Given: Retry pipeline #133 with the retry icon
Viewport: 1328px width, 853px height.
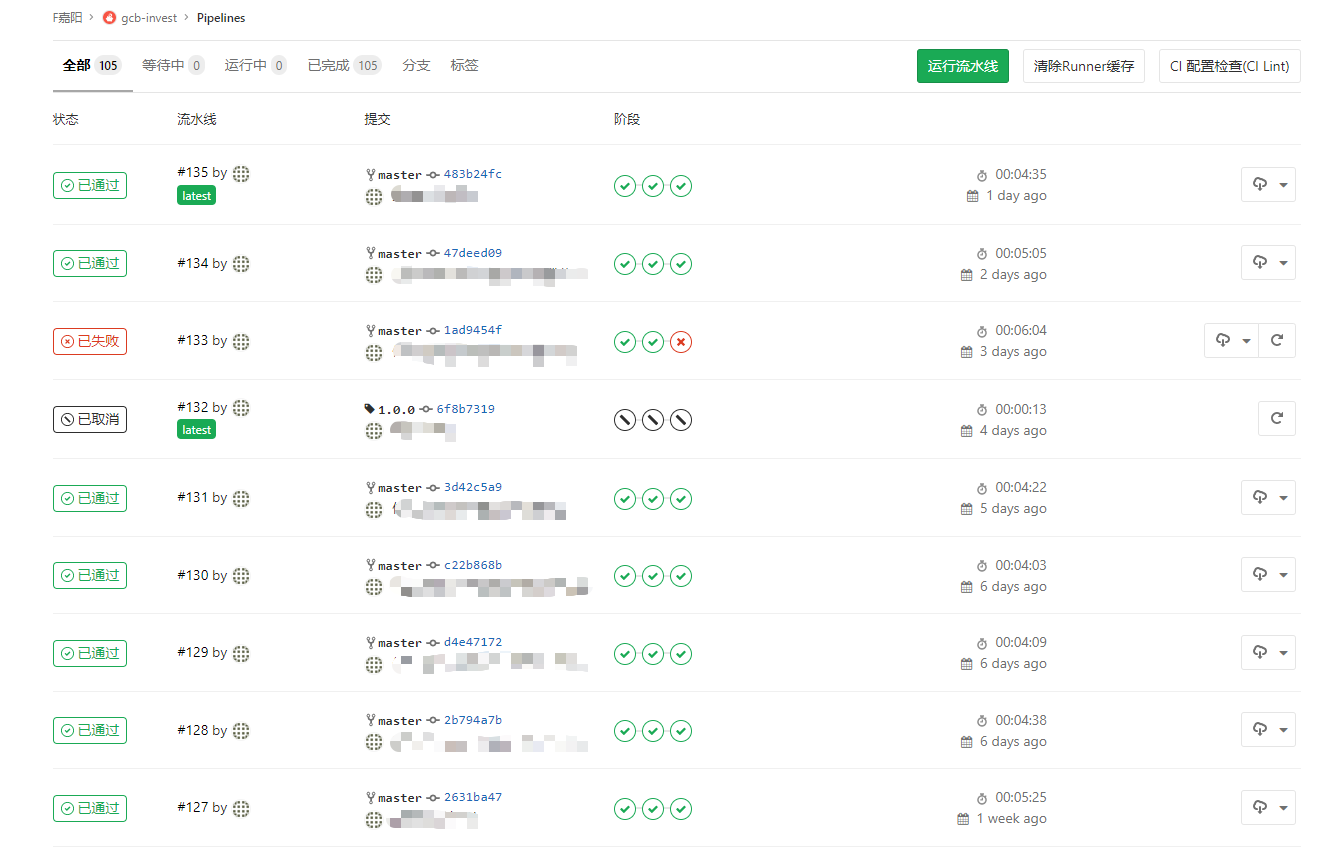Looking at the screenshot, I should [1276, 341].
